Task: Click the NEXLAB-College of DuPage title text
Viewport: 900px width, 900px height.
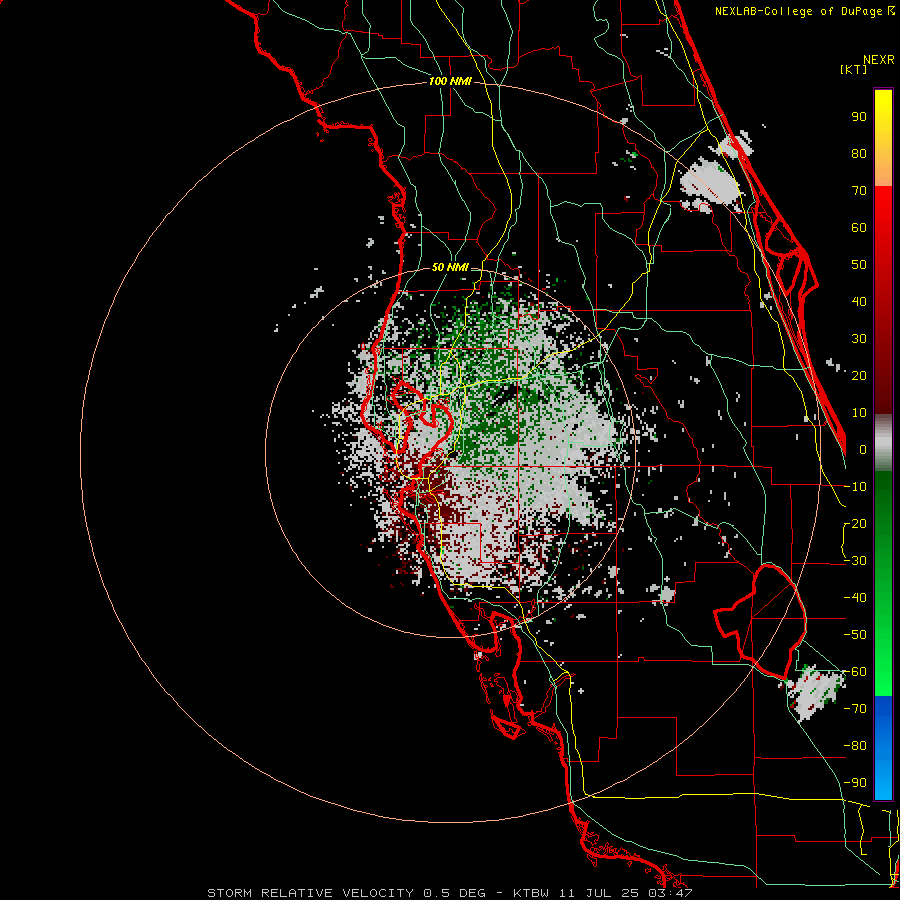Action: tap(798, 11)
